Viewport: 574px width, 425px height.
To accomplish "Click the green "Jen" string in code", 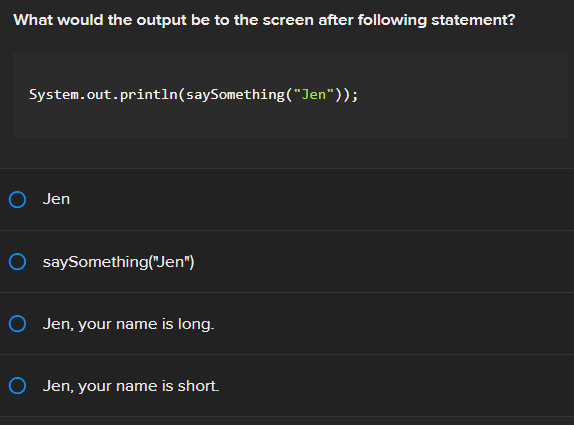I will (x=314, y=94).
